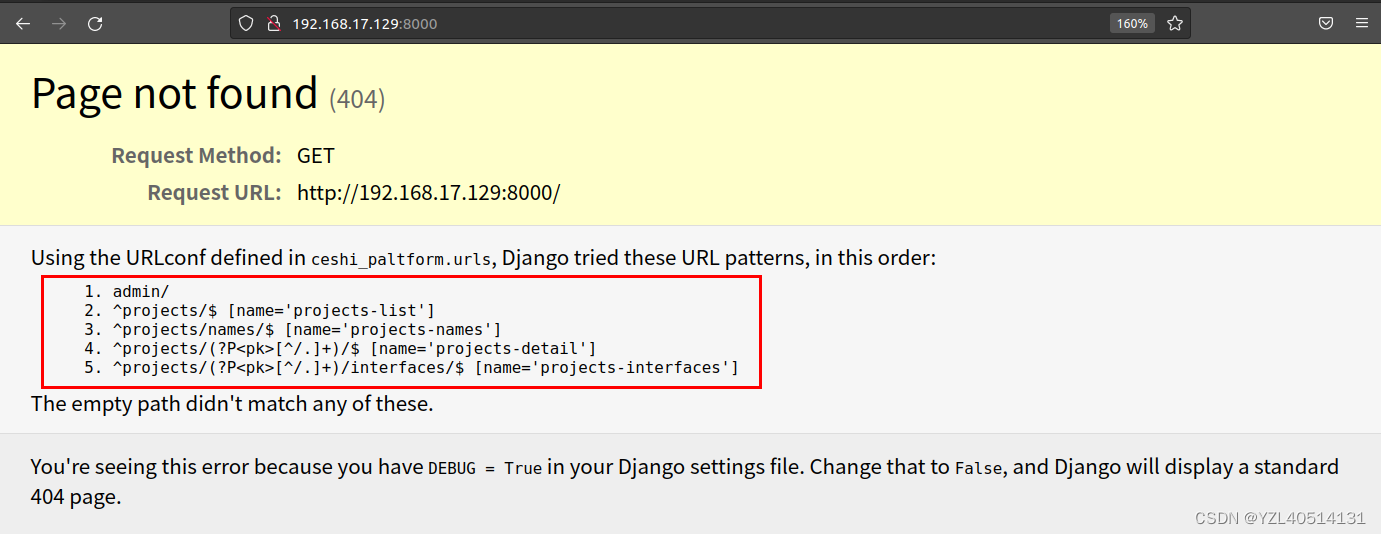Click the projects-interfaces URL pattern line
Screen dimensions: 1381x534
point(425,368)
